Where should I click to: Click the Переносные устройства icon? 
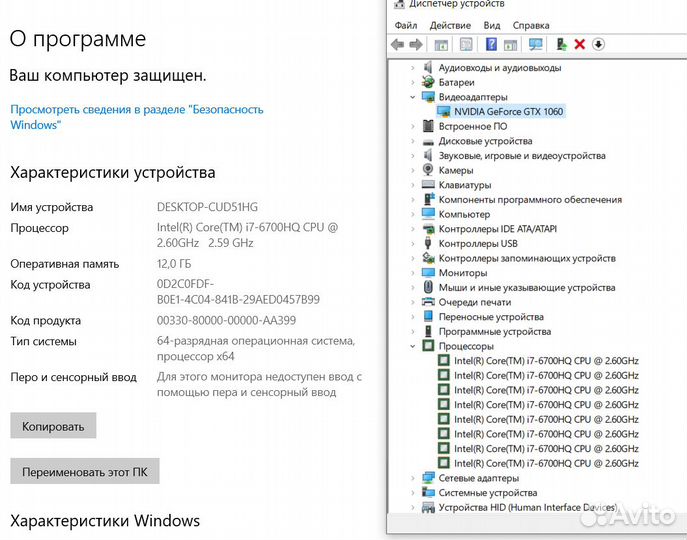(x=428, y=316)
